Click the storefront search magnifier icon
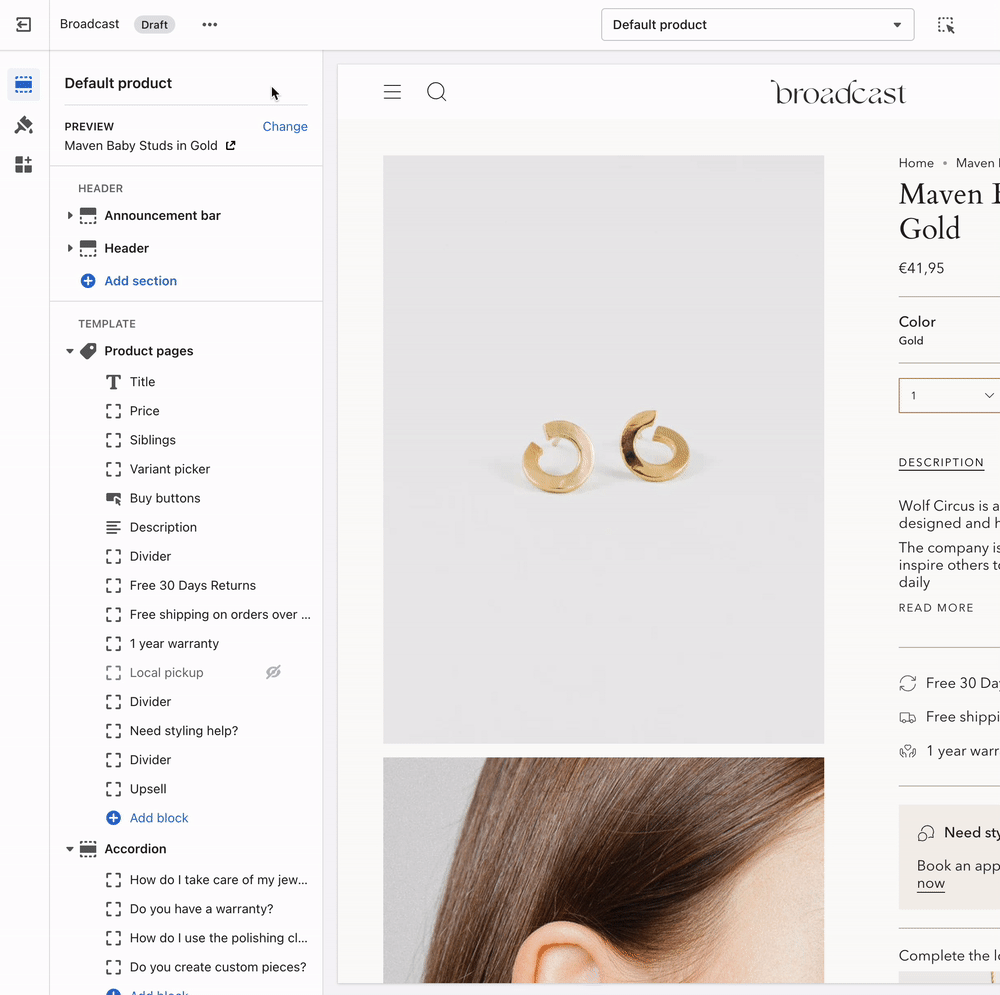 point(436,92)
